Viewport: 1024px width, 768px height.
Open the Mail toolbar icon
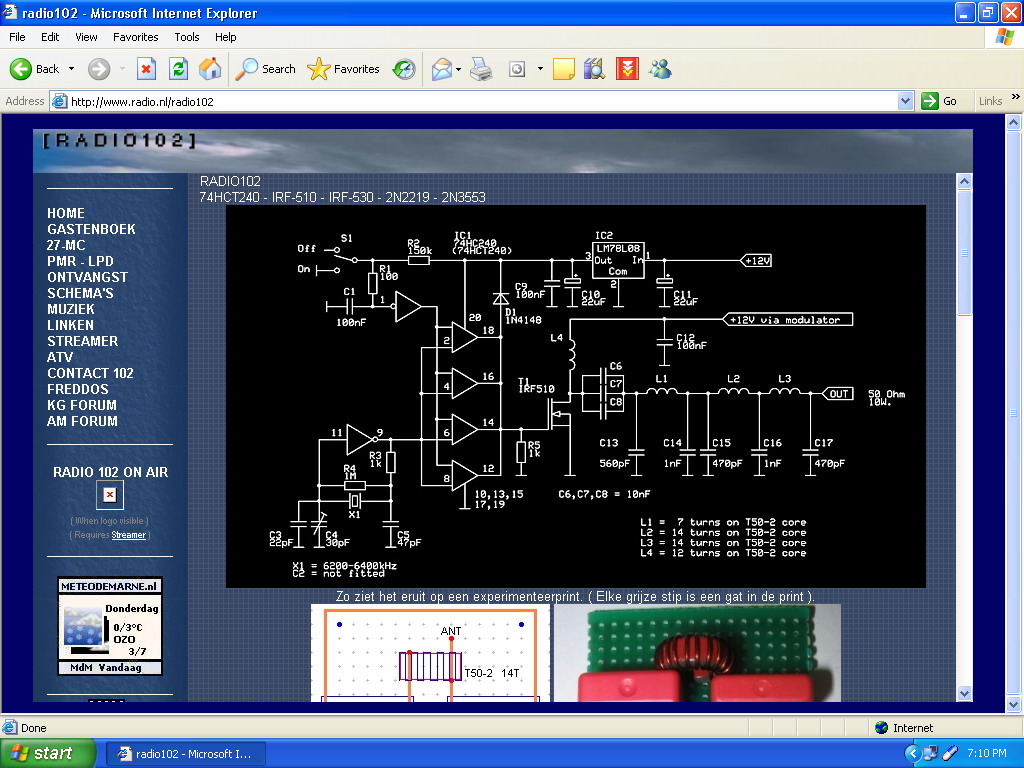[441, 69]
